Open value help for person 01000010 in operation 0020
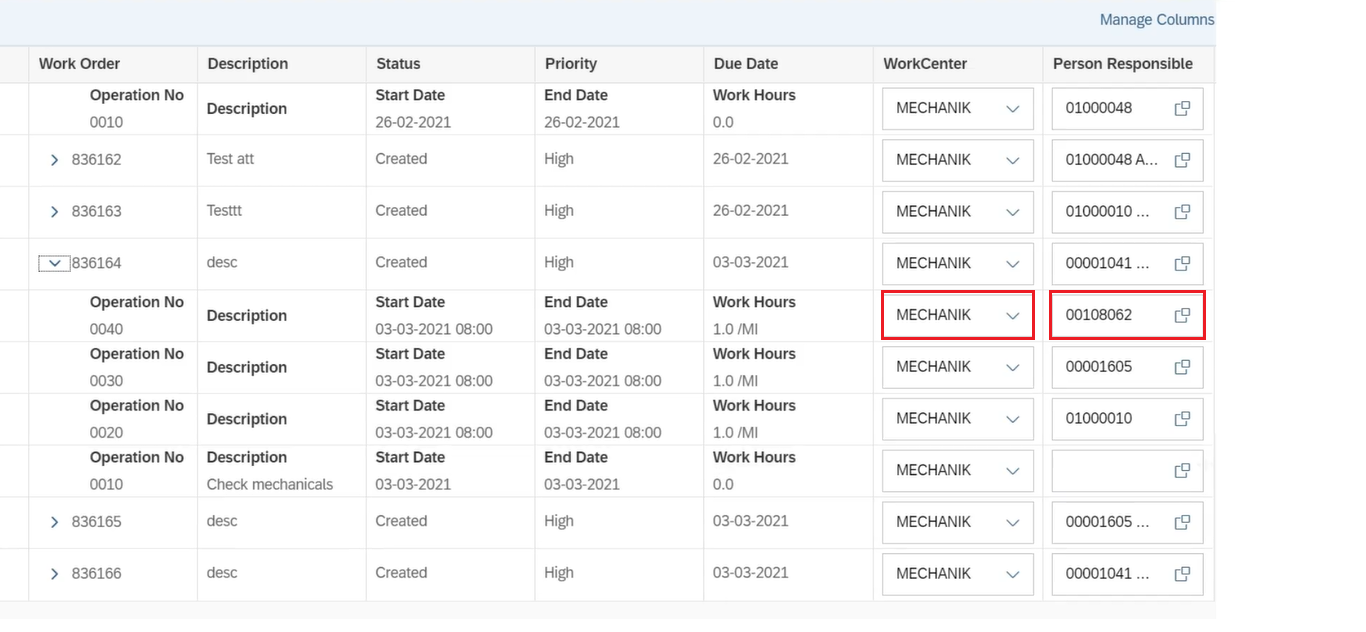The height and width of the screenshot is (632, 1366). click(x=1181, y=419)
